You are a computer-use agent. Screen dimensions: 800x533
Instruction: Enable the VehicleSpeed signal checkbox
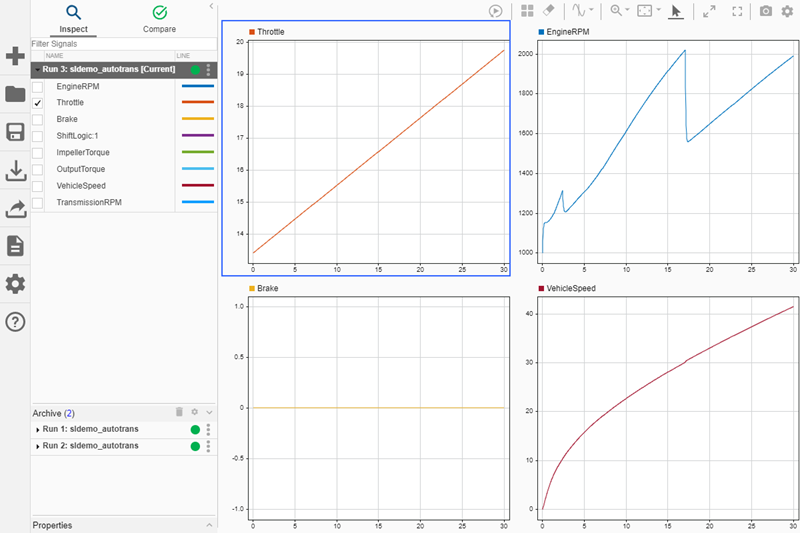click(38, 186)
